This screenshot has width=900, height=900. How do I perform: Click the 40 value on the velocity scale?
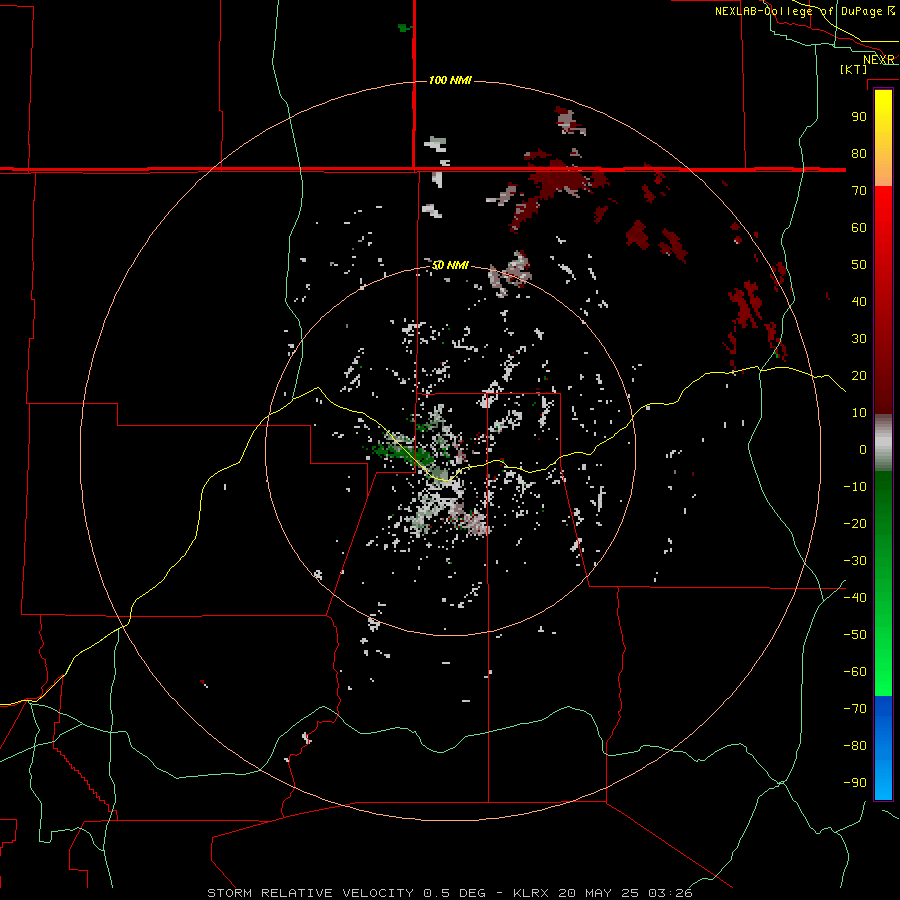[x=859, y=302]
